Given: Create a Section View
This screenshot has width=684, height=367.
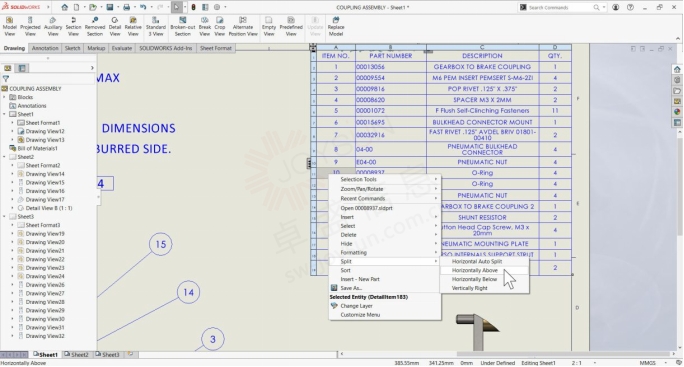Looking at the screenshot, I should click(73, 26).
